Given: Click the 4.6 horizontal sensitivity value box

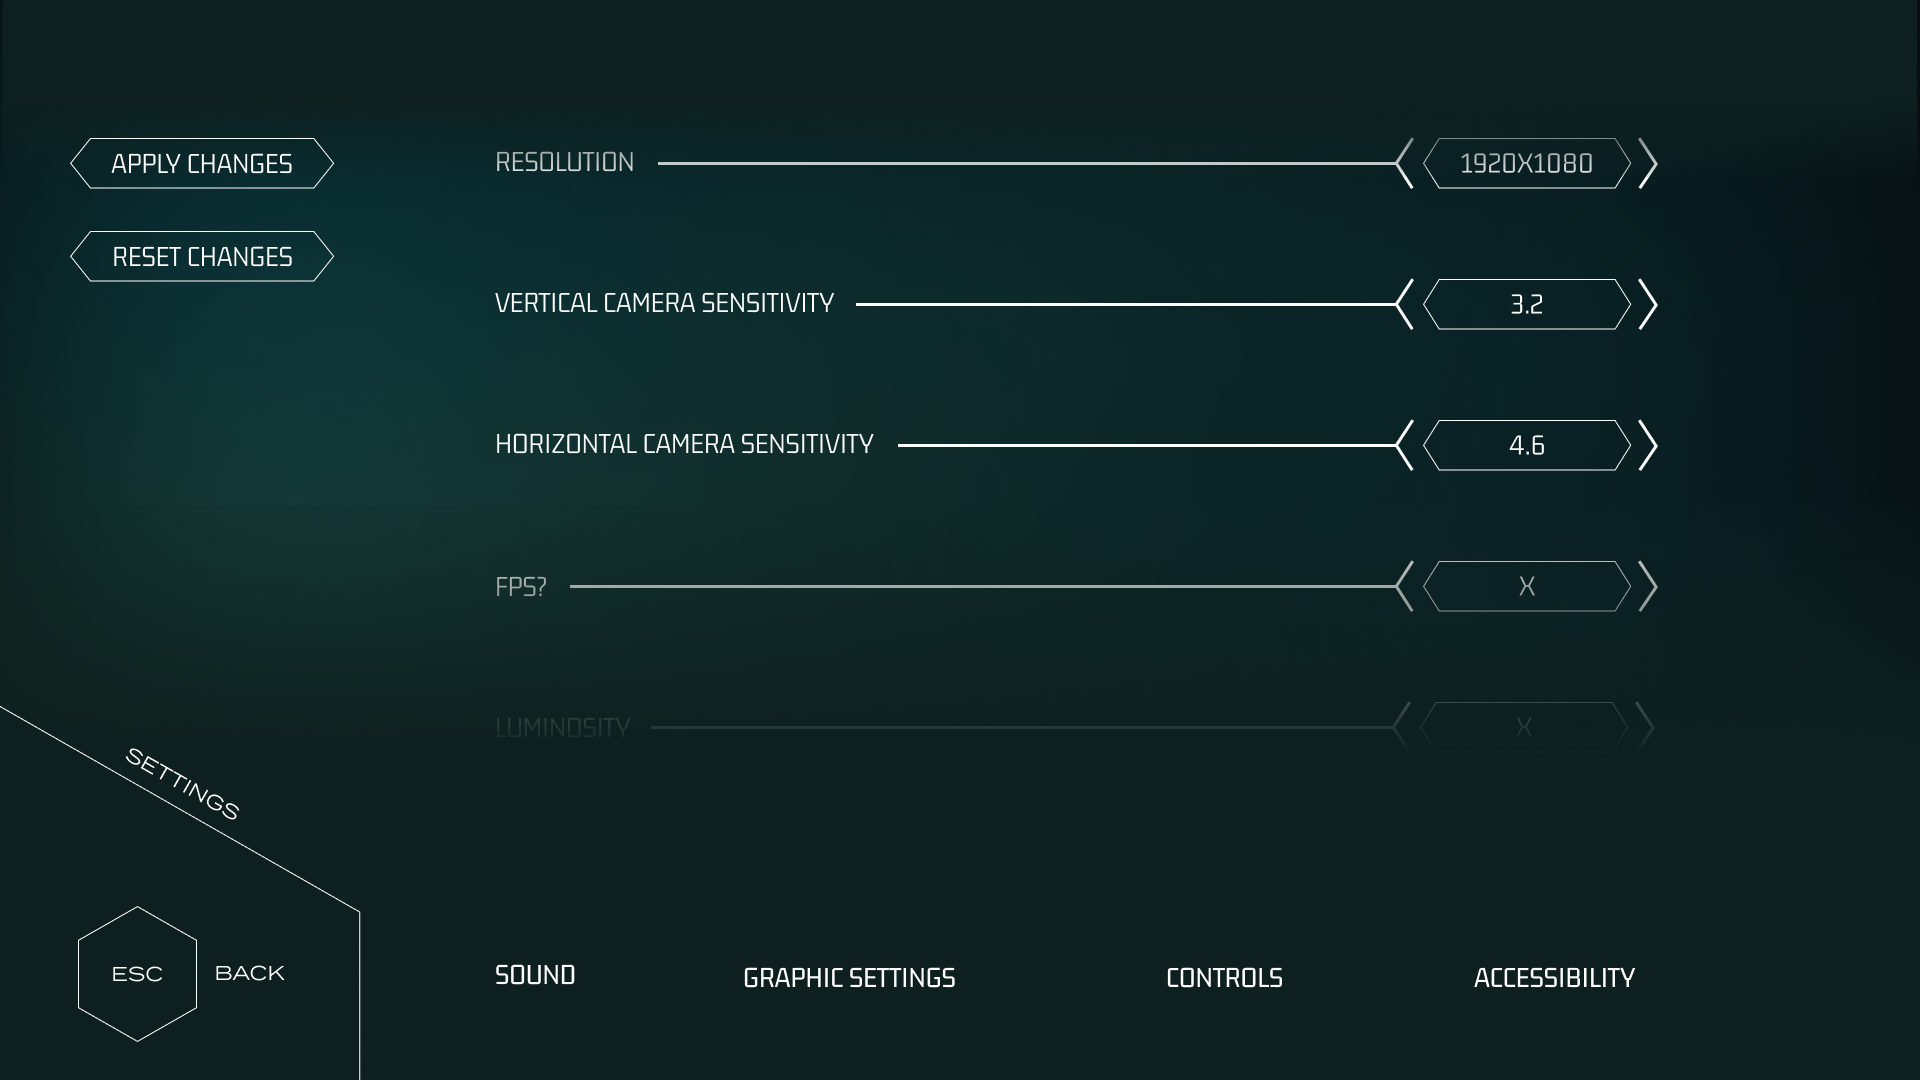Looking at the screenshot, I should click(1526, 445).
